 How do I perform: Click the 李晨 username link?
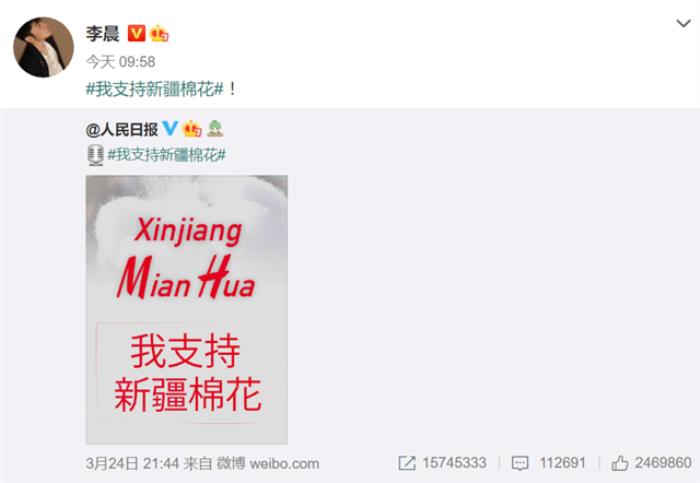point(102,33)
